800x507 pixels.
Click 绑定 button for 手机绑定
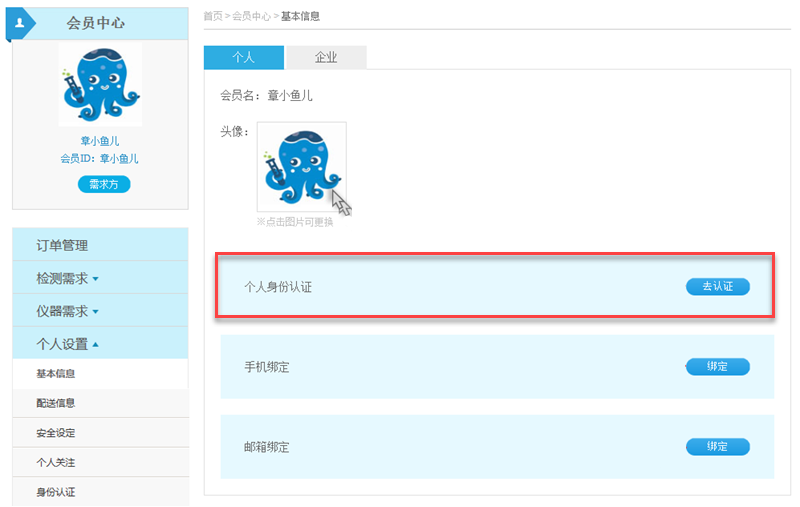pos(717,367)
